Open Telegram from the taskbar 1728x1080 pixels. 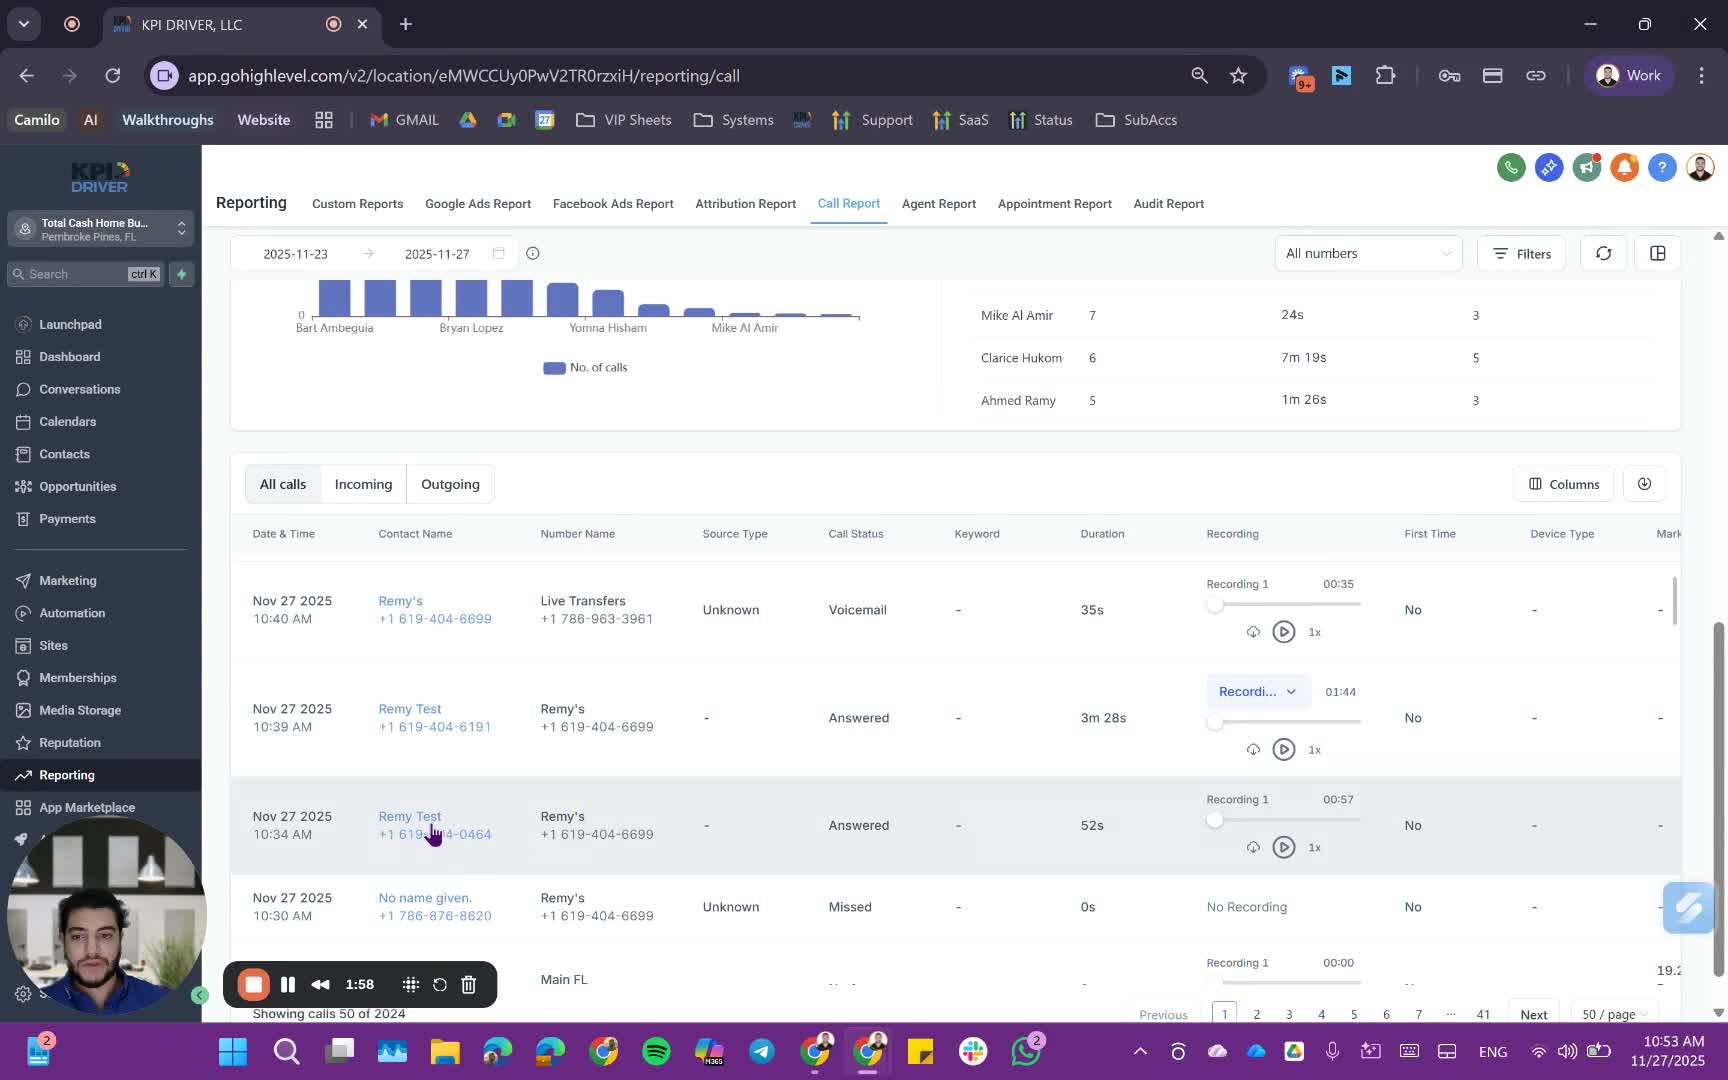762,1051
